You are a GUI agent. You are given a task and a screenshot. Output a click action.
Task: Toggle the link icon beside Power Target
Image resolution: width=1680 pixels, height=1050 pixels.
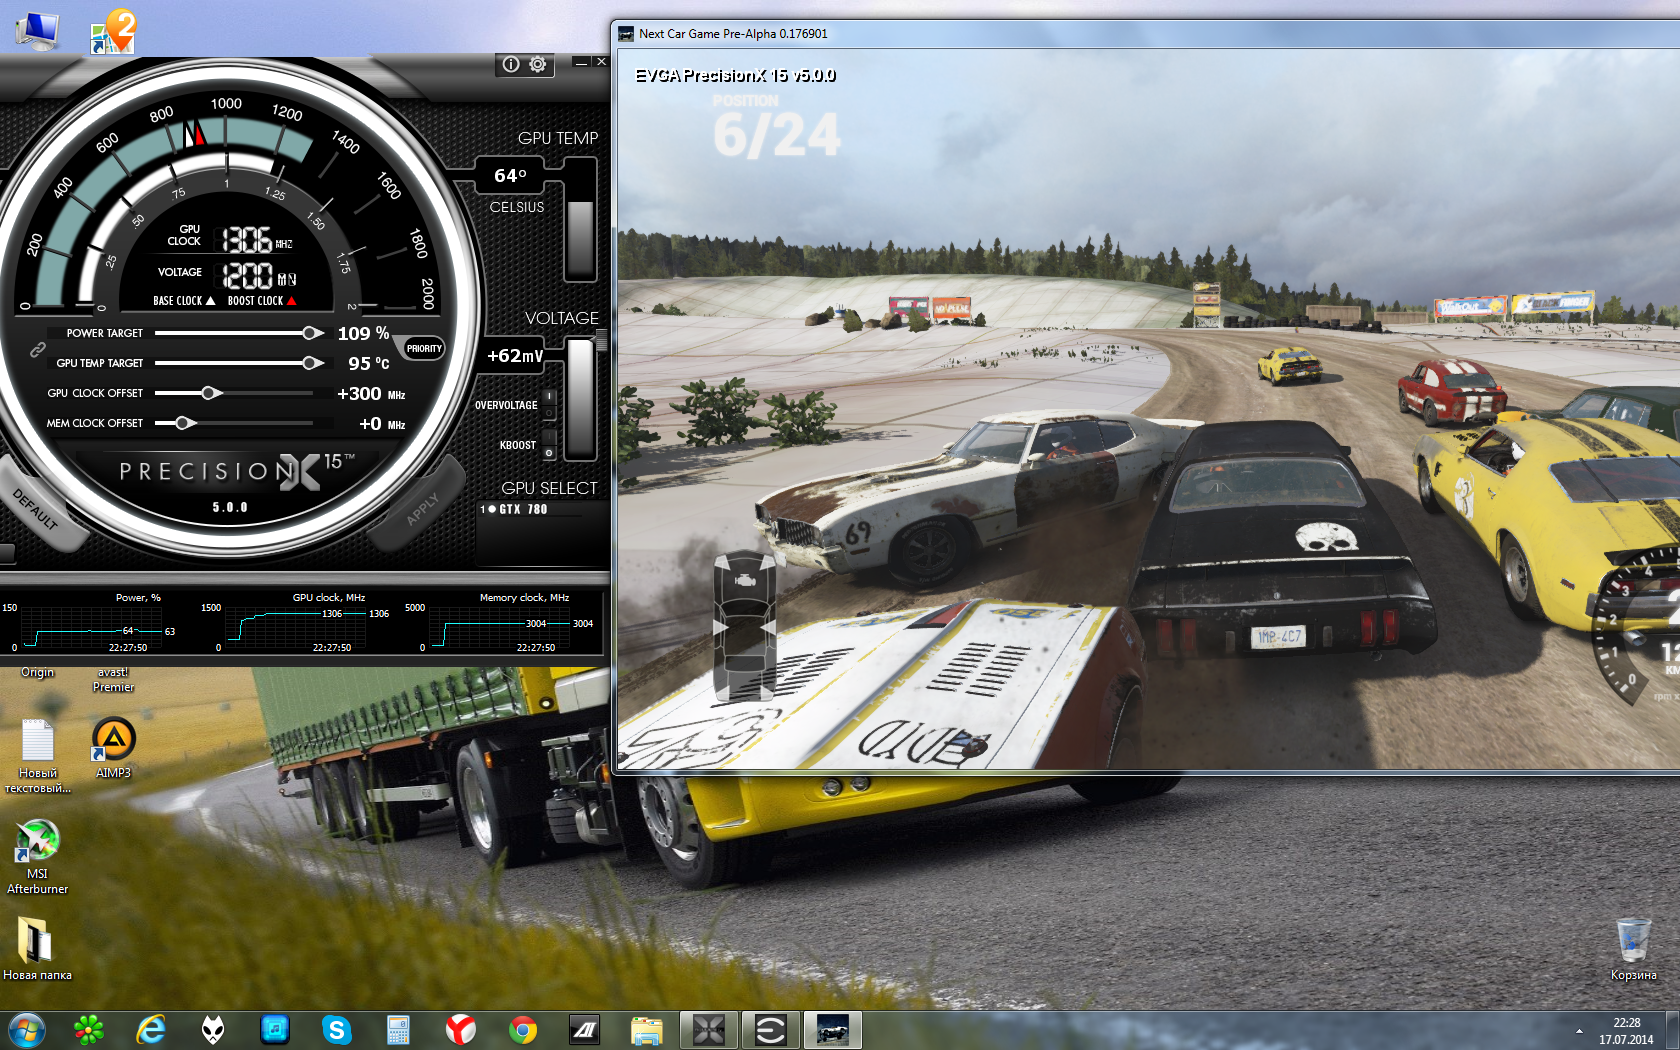tap(37, 349)
